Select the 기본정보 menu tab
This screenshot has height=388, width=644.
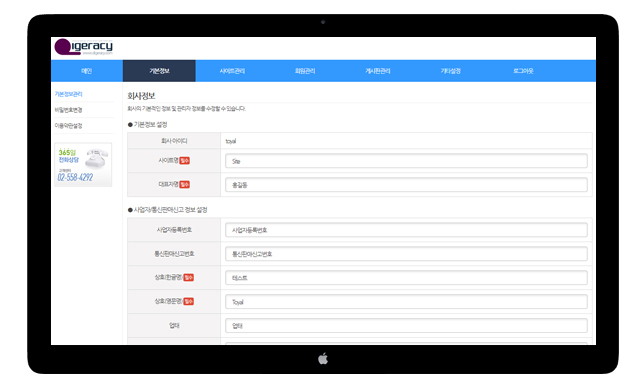(x=159, y=71)
